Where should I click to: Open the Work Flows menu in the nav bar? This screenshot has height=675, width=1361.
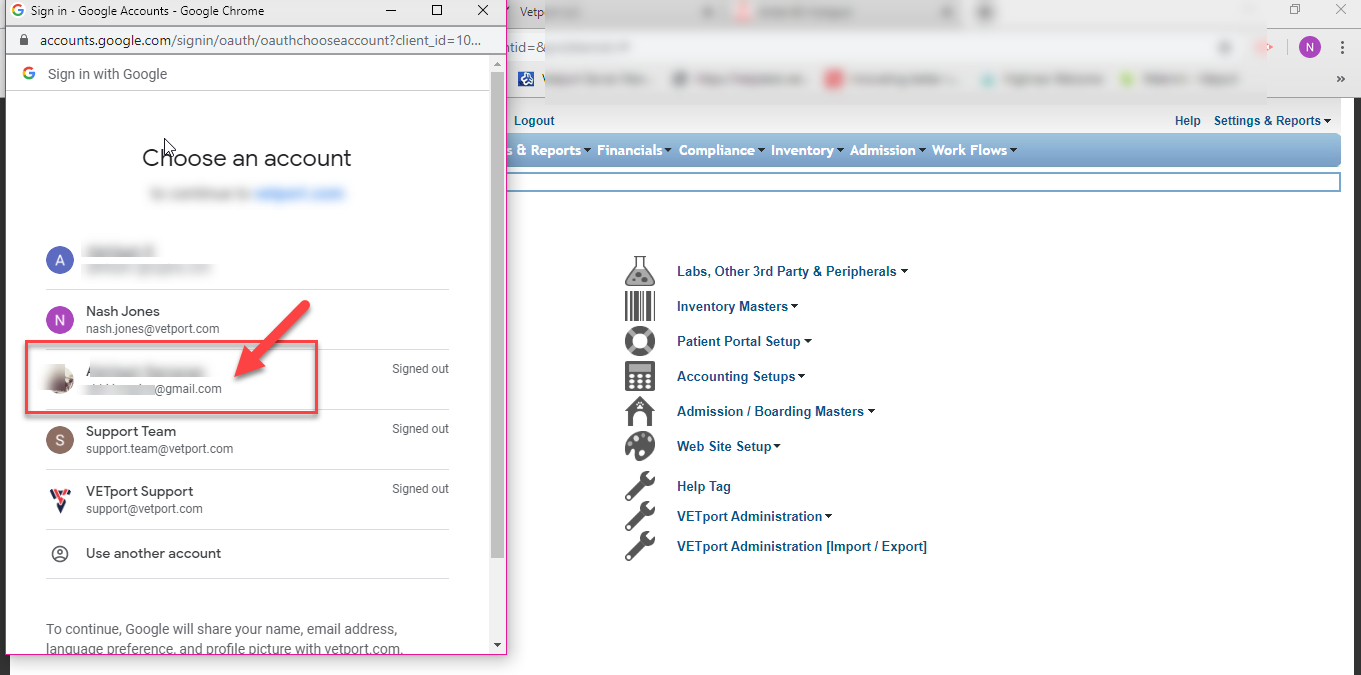click(x=974, y=150)
